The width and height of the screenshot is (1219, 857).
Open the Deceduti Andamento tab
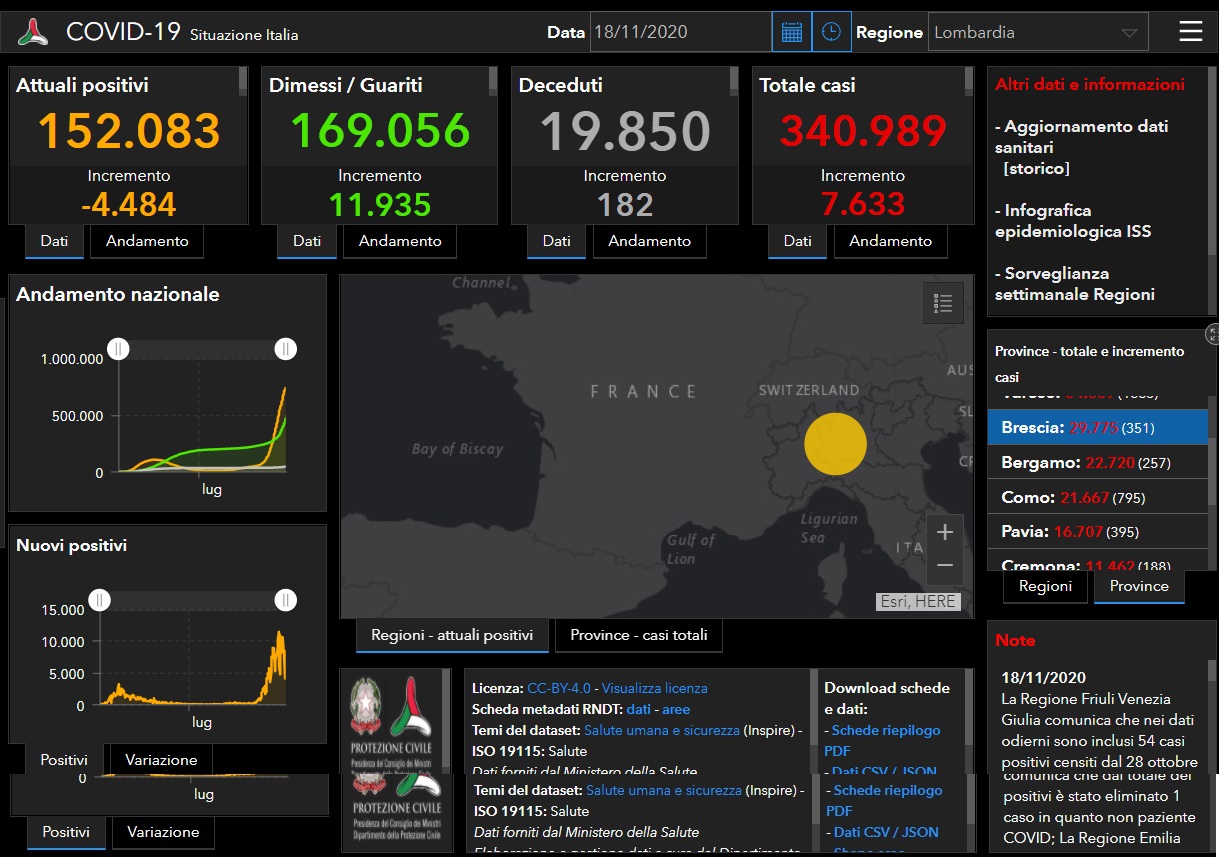pyautogui.click(x=649, y=241)
